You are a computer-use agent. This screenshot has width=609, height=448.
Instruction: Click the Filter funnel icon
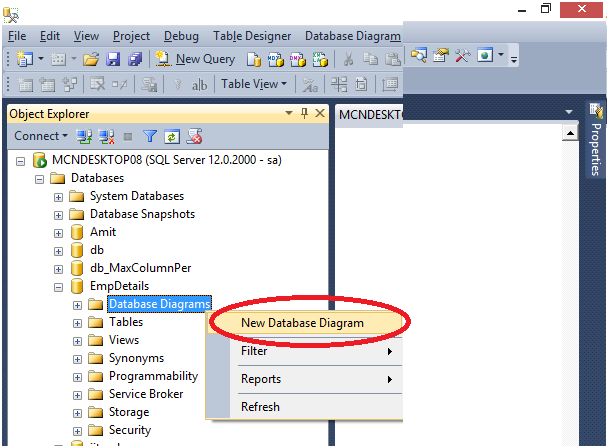[150, 136]
